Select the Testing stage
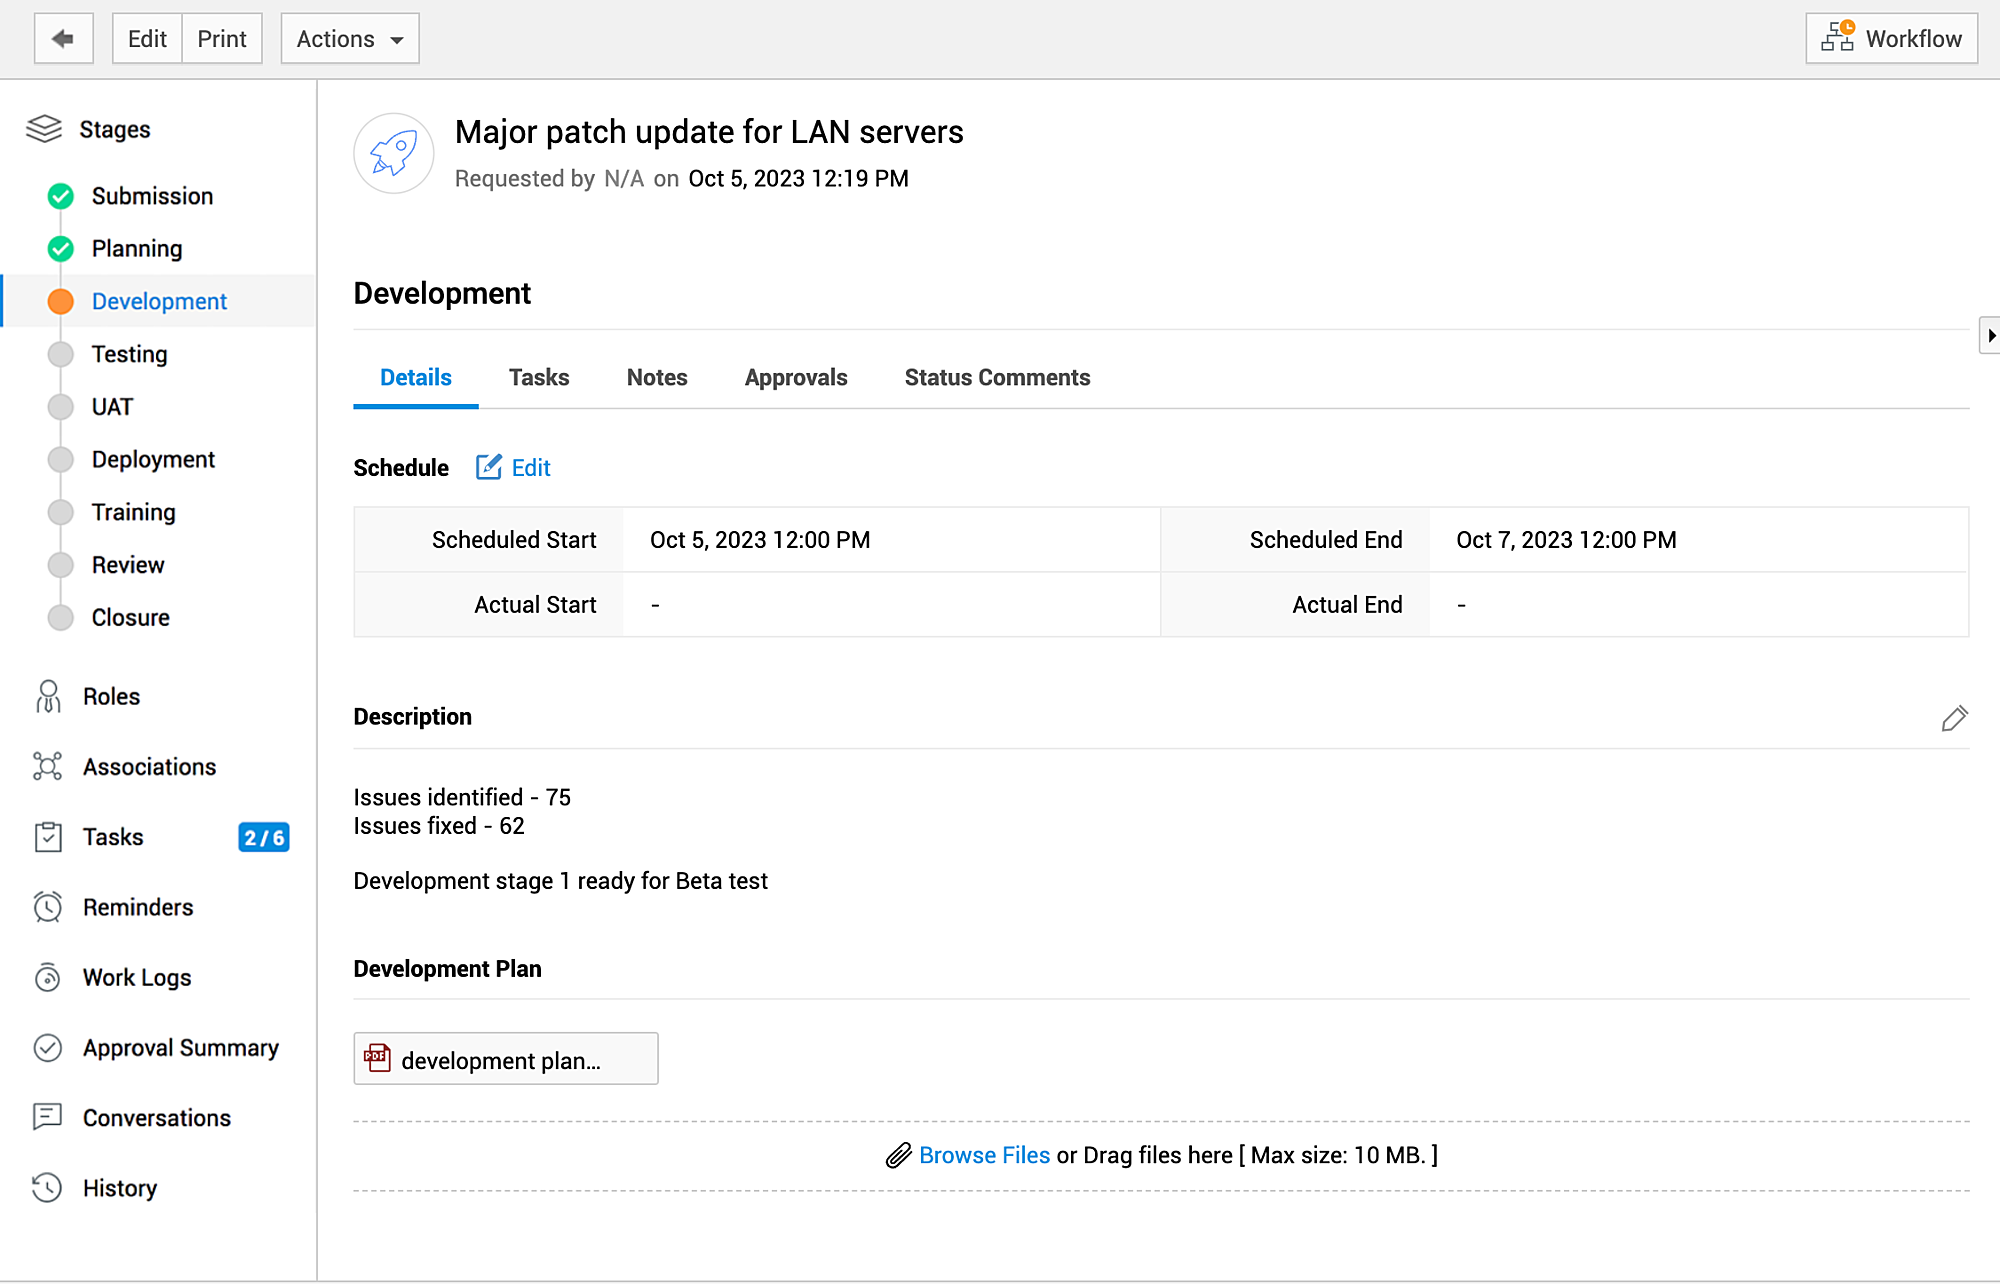 coord(129,354)
